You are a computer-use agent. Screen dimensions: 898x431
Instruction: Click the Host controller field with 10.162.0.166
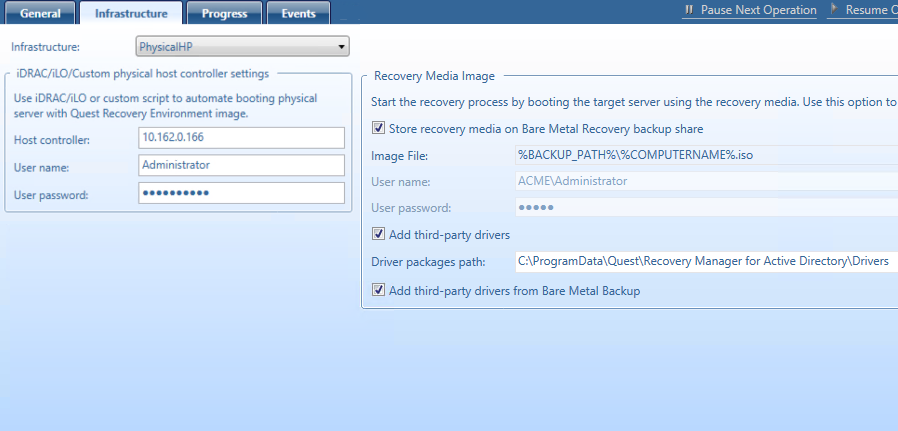coord(241,137)
